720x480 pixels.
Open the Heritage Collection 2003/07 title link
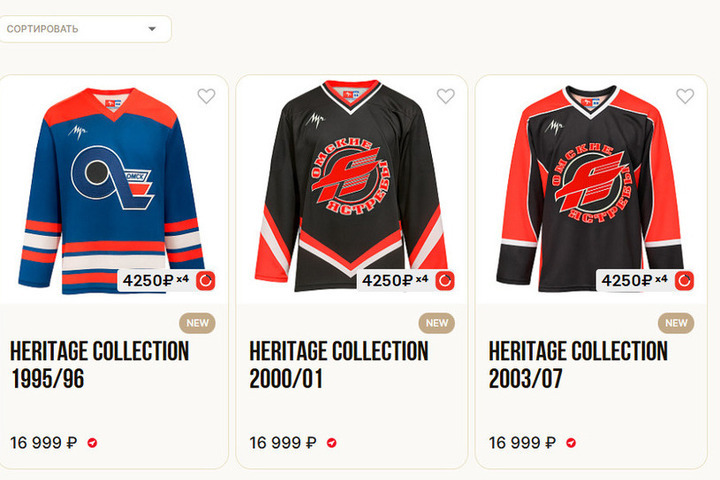(x=578, y=365)
